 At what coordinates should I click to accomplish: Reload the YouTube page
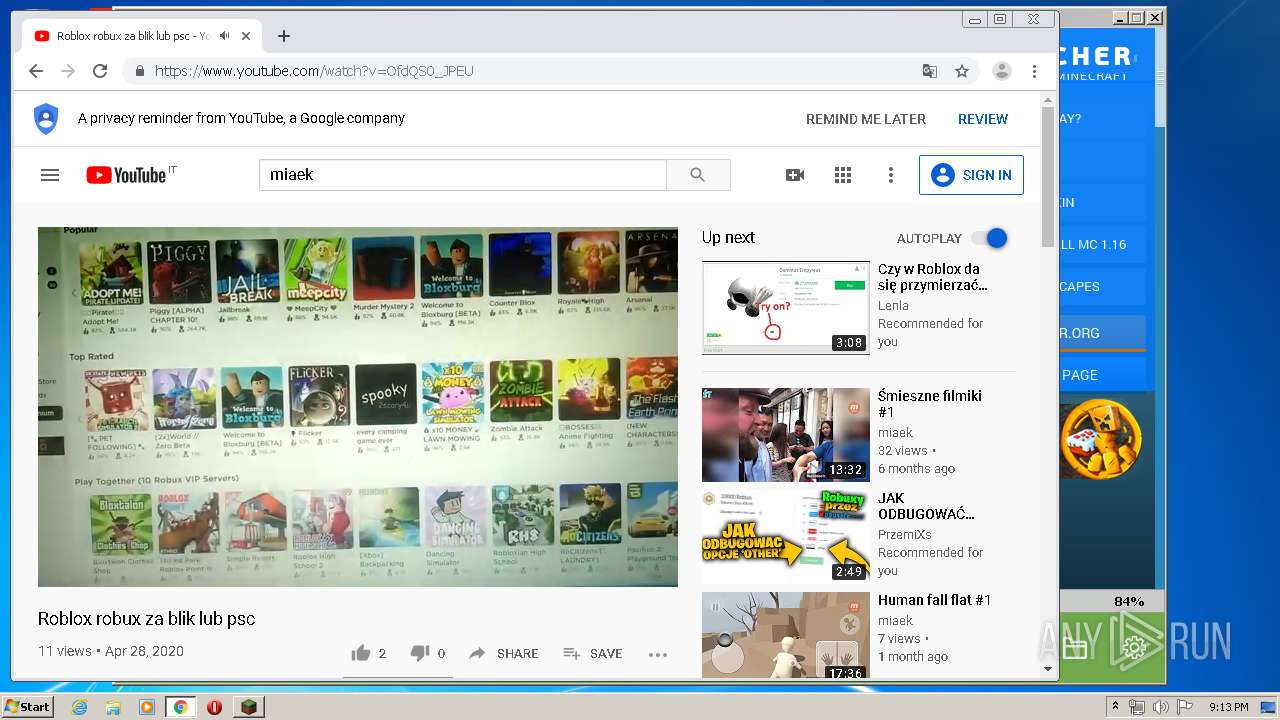(x=100, y=71)
